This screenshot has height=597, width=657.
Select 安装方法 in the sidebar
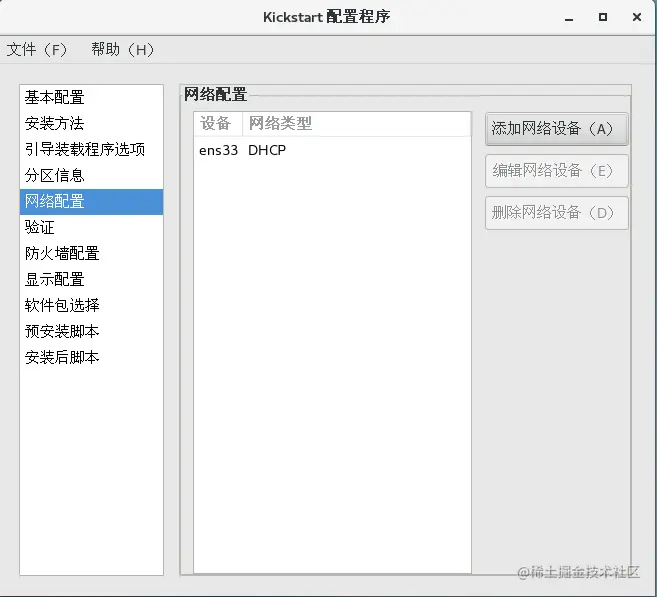(91, 123)
